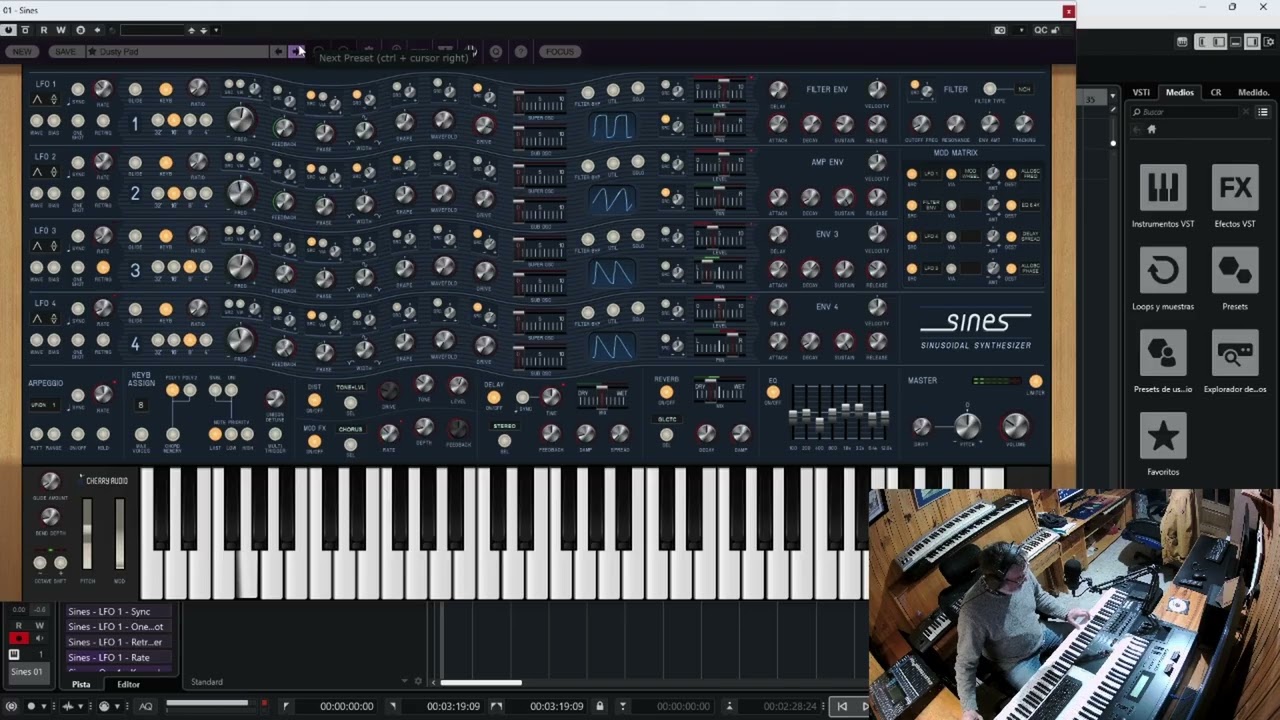Toggle the R read automation button in plugin header
Viewport: 1280px width, 720px height.
[44, 30]
